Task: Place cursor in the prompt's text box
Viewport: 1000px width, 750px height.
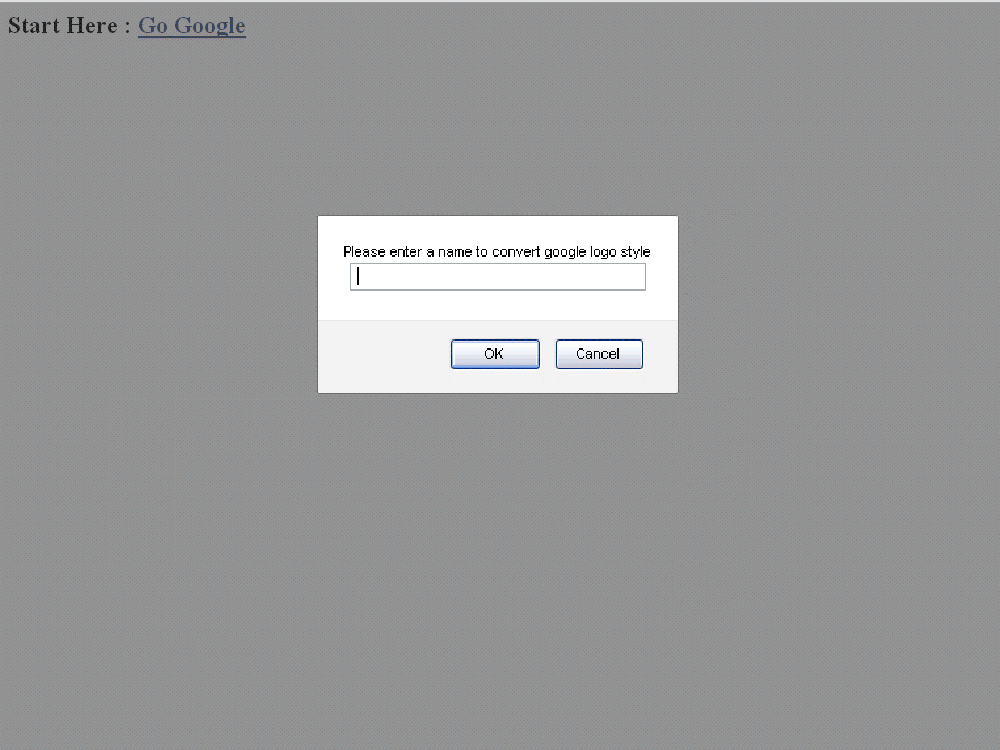Action: click(x=497, y=277)
